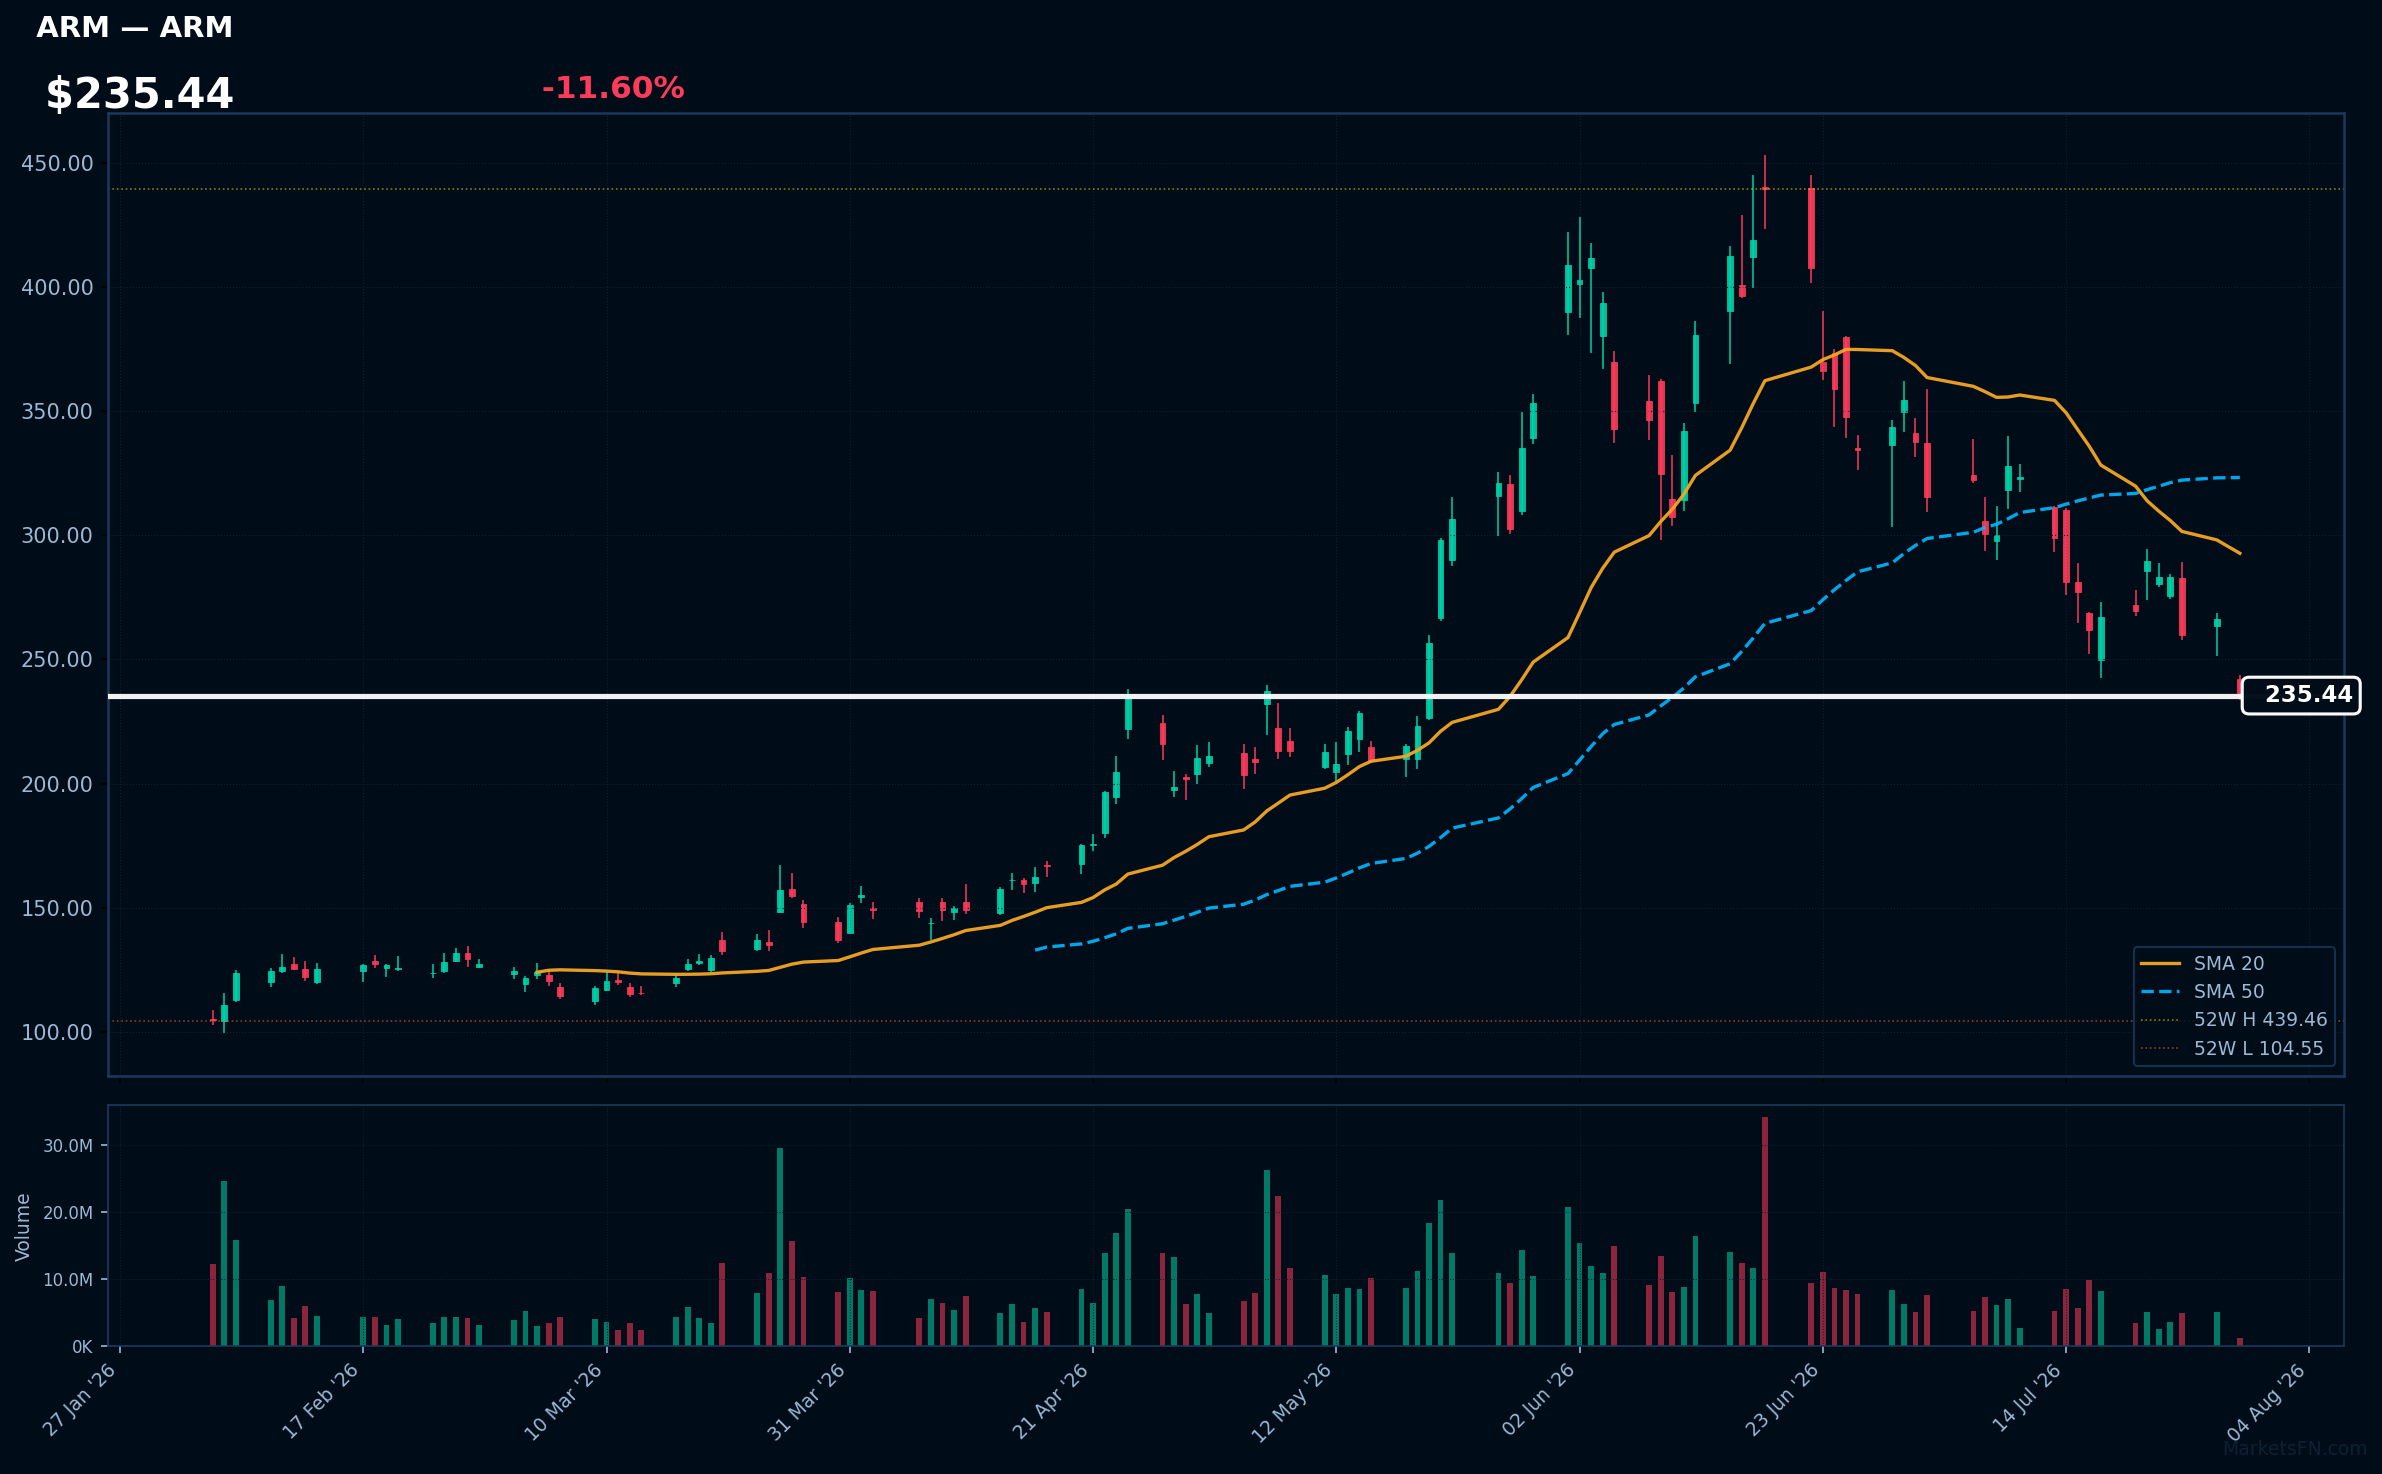Select the "02 Jun '26" date label

[x=1538, y=1400]
